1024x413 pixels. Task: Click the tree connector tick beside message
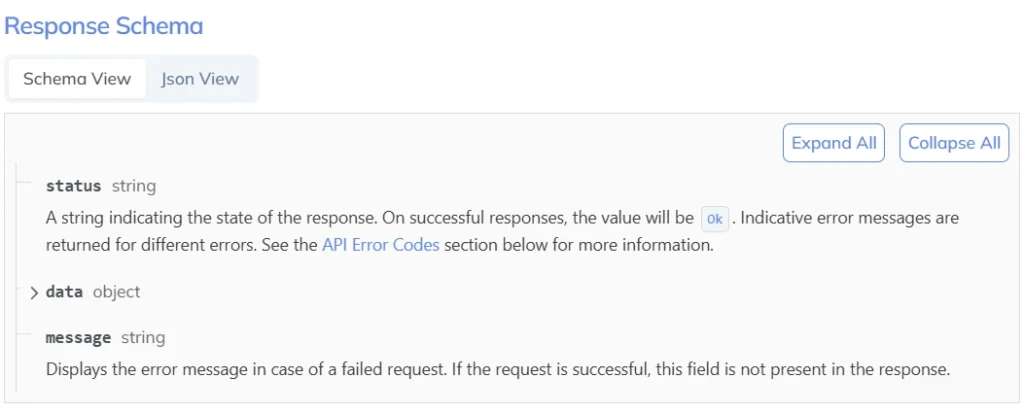click(24, 332)
